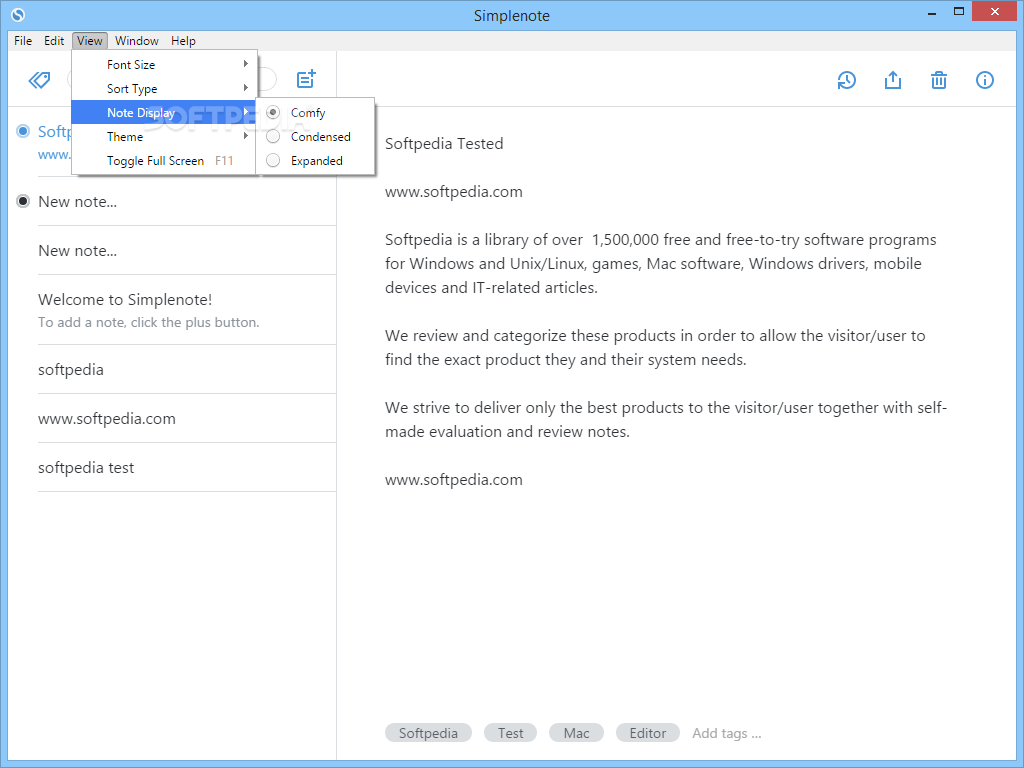
Task: Open the softpedia test note
Action: click(187, 467)
